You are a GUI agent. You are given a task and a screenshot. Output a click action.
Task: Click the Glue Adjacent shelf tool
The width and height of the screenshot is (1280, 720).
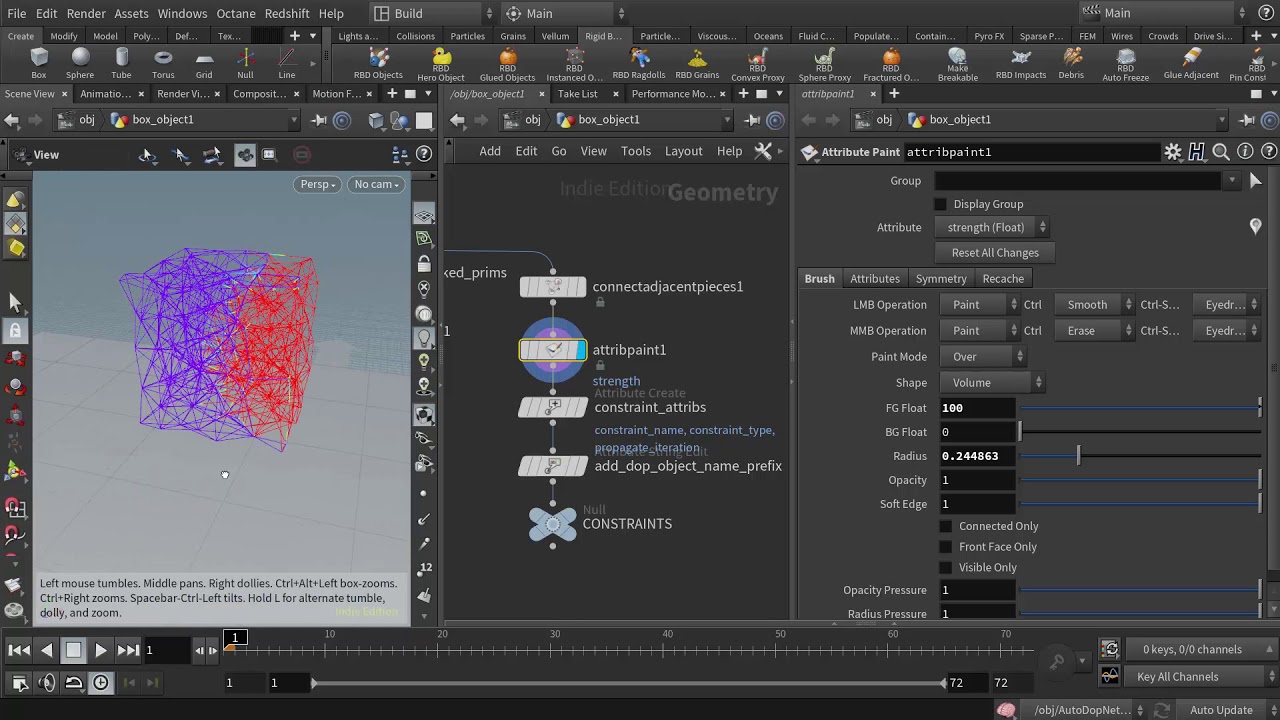1191,63
